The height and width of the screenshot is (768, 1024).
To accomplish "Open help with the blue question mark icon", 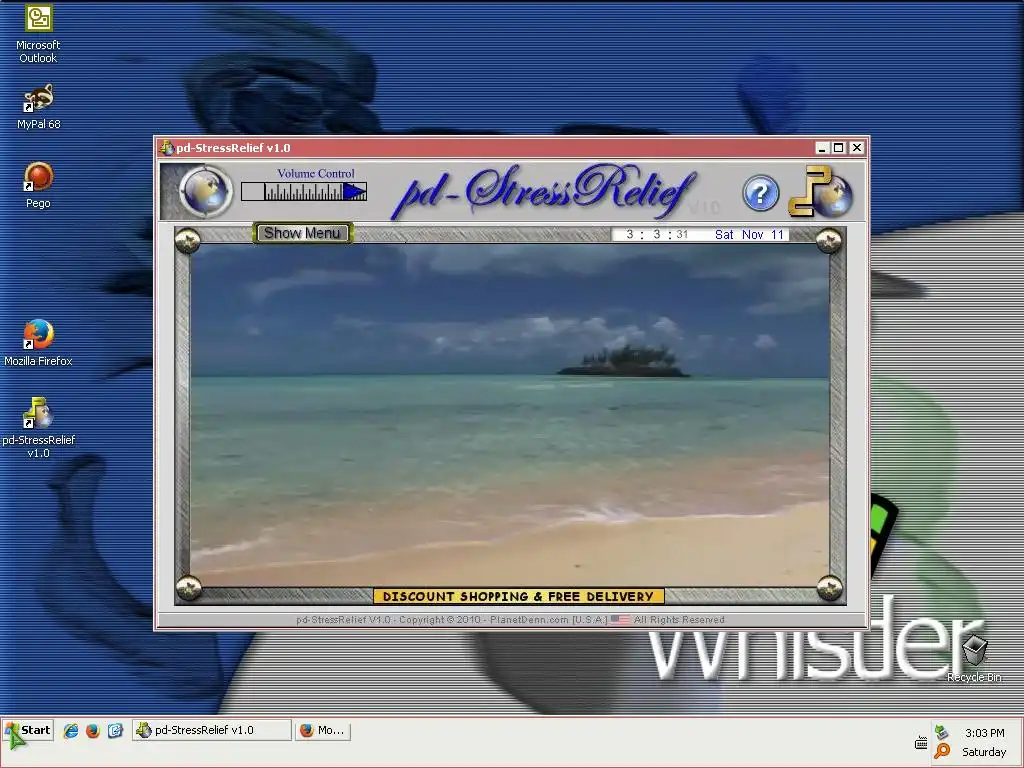I will (760, 193).
